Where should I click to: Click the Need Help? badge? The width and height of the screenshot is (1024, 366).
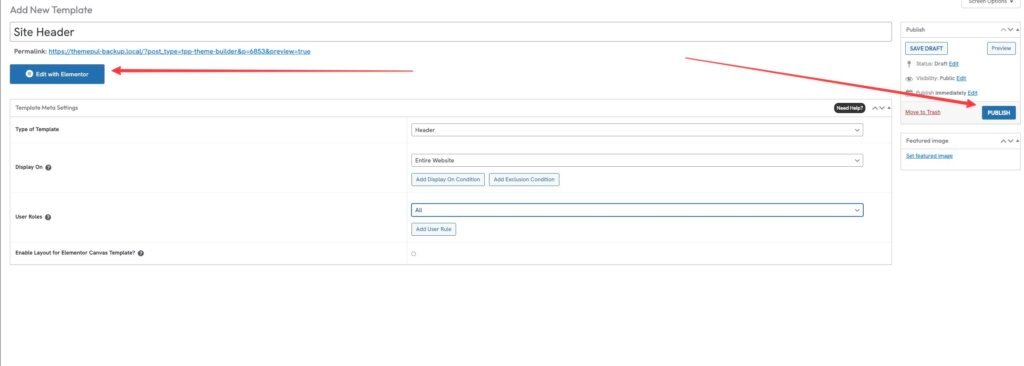tap(850, 108)
